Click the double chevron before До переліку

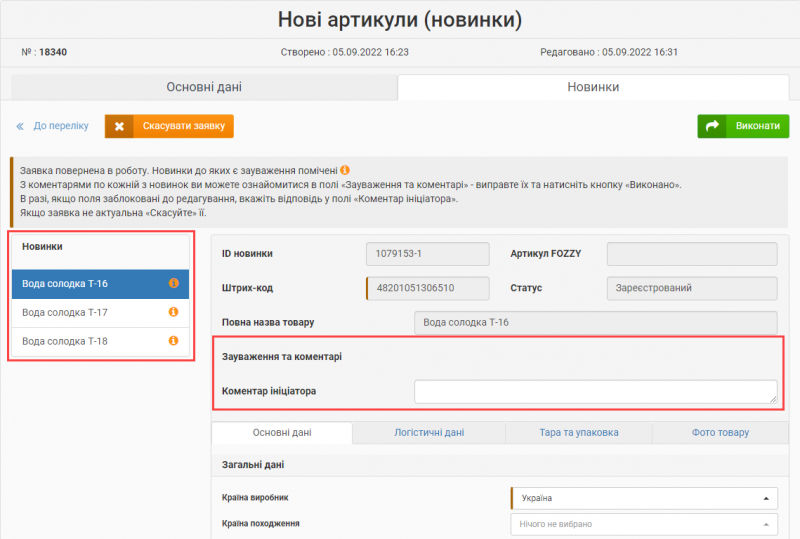coord(20,126)
